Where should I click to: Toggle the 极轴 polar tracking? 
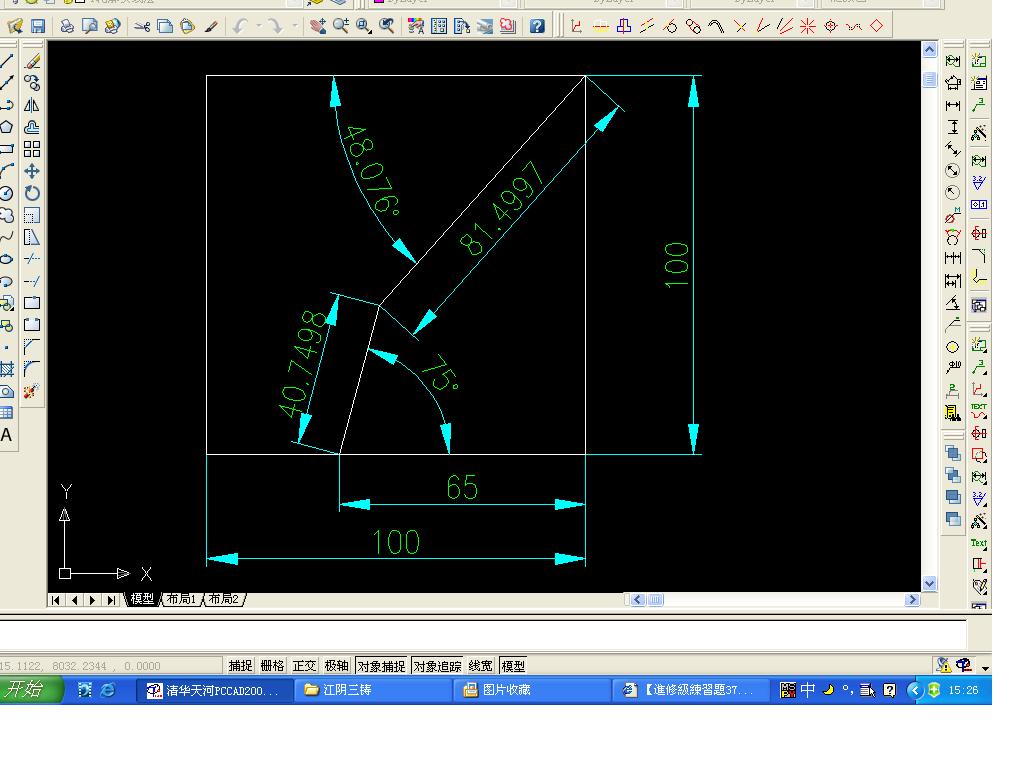(336, 665)
